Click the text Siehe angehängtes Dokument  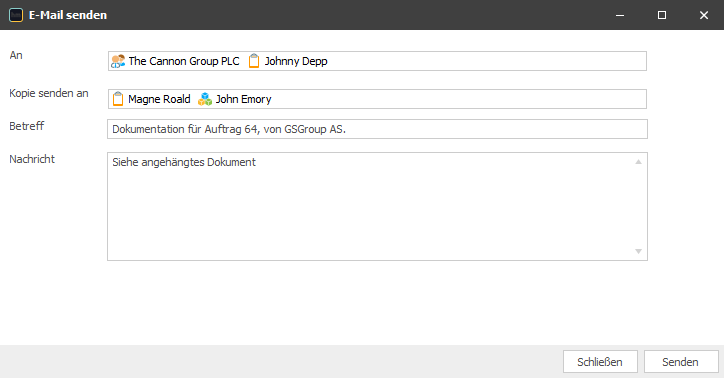(184, 162)
